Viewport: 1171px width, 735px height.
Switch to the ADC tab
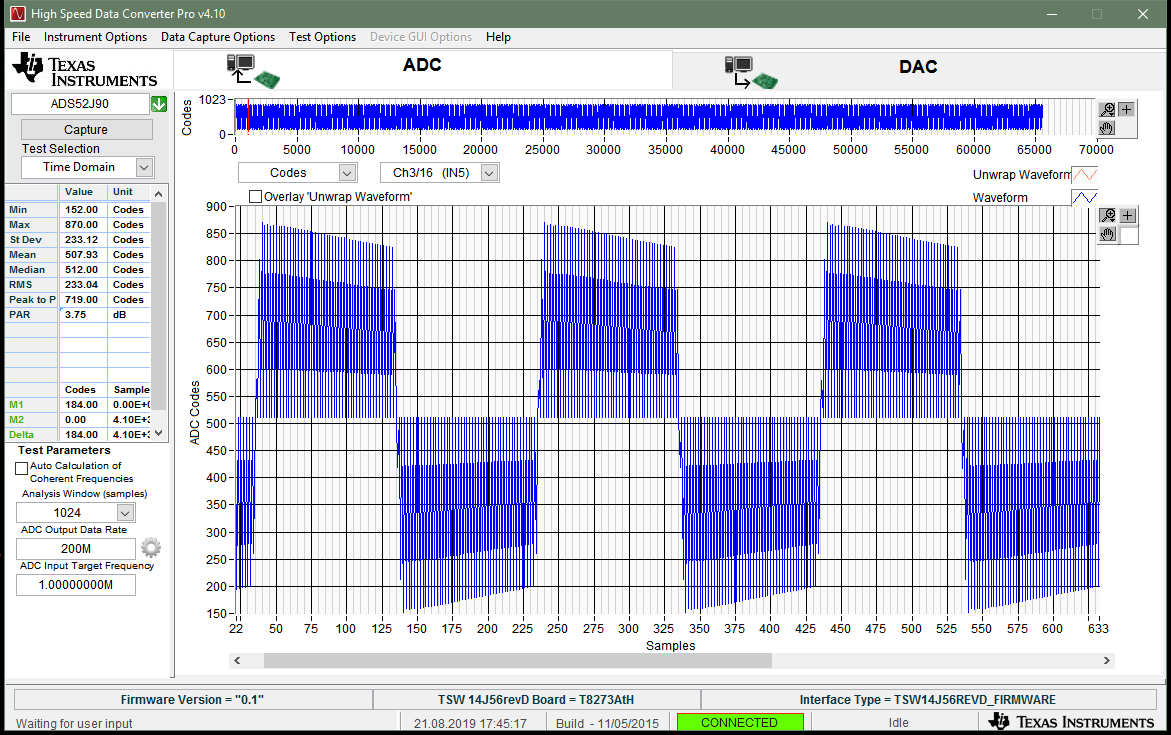point(423,70)
